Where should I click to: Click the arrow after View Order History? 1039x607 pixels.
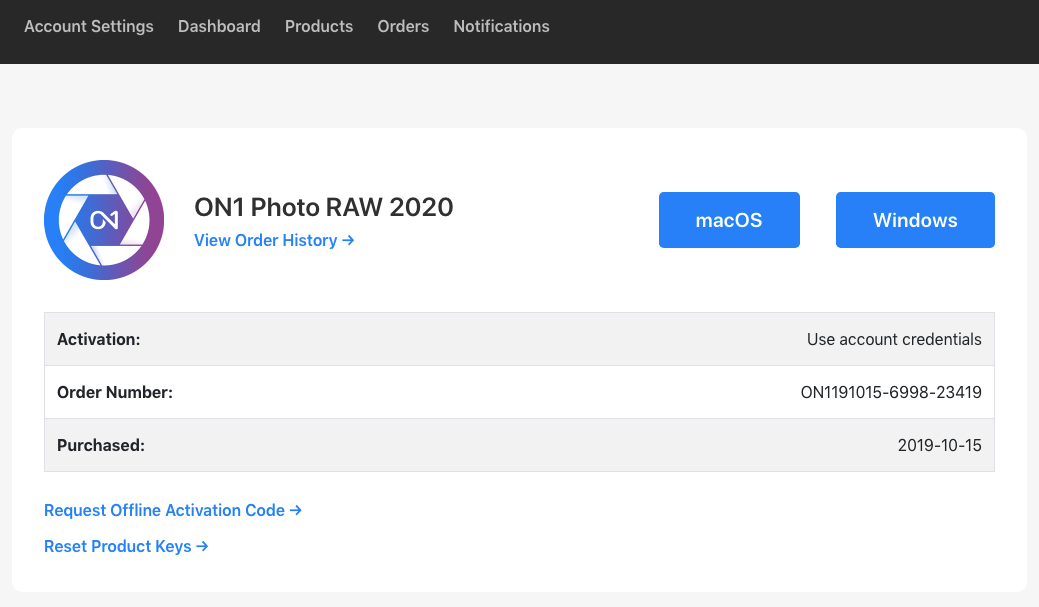348,240
